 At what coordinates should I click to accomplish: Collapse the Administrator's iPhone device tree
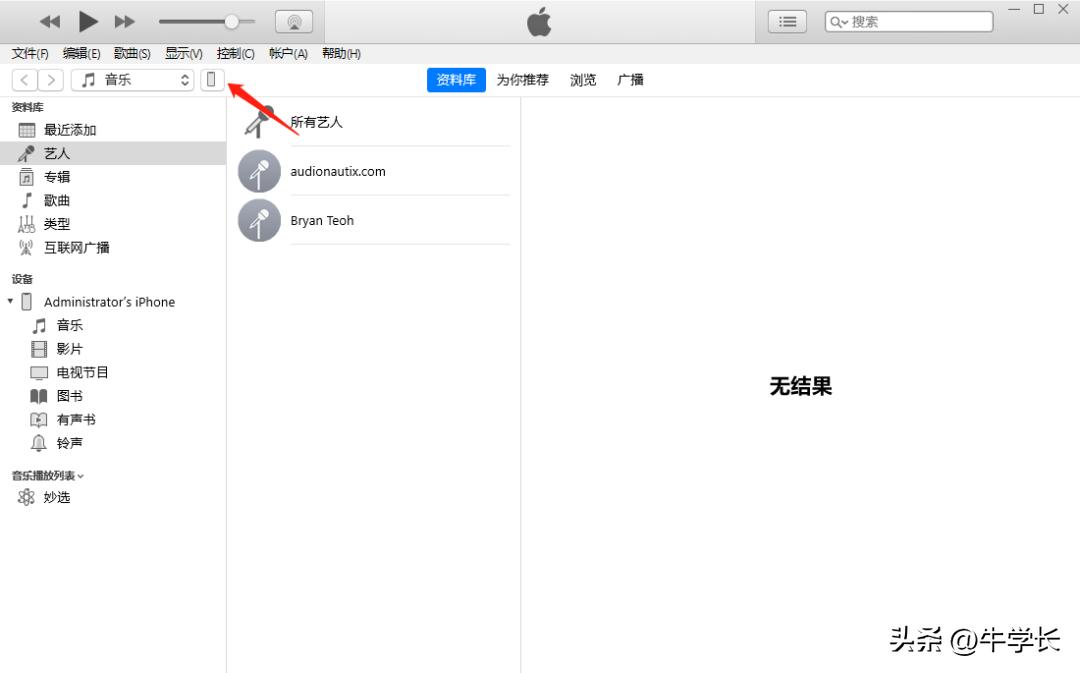pos(10,301)
